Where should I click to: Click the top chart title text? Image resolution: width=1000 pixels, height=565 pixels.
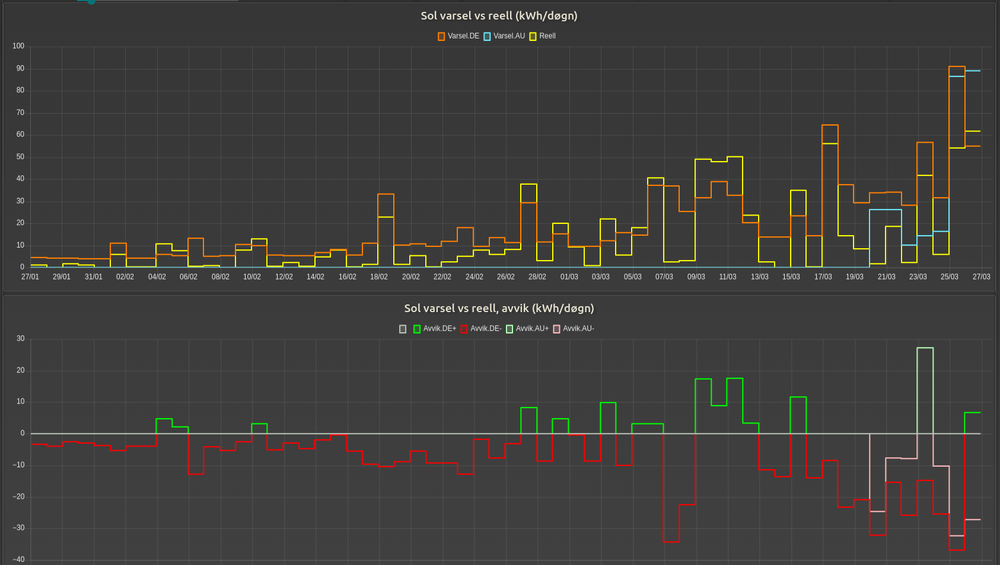tap(499, 16)
